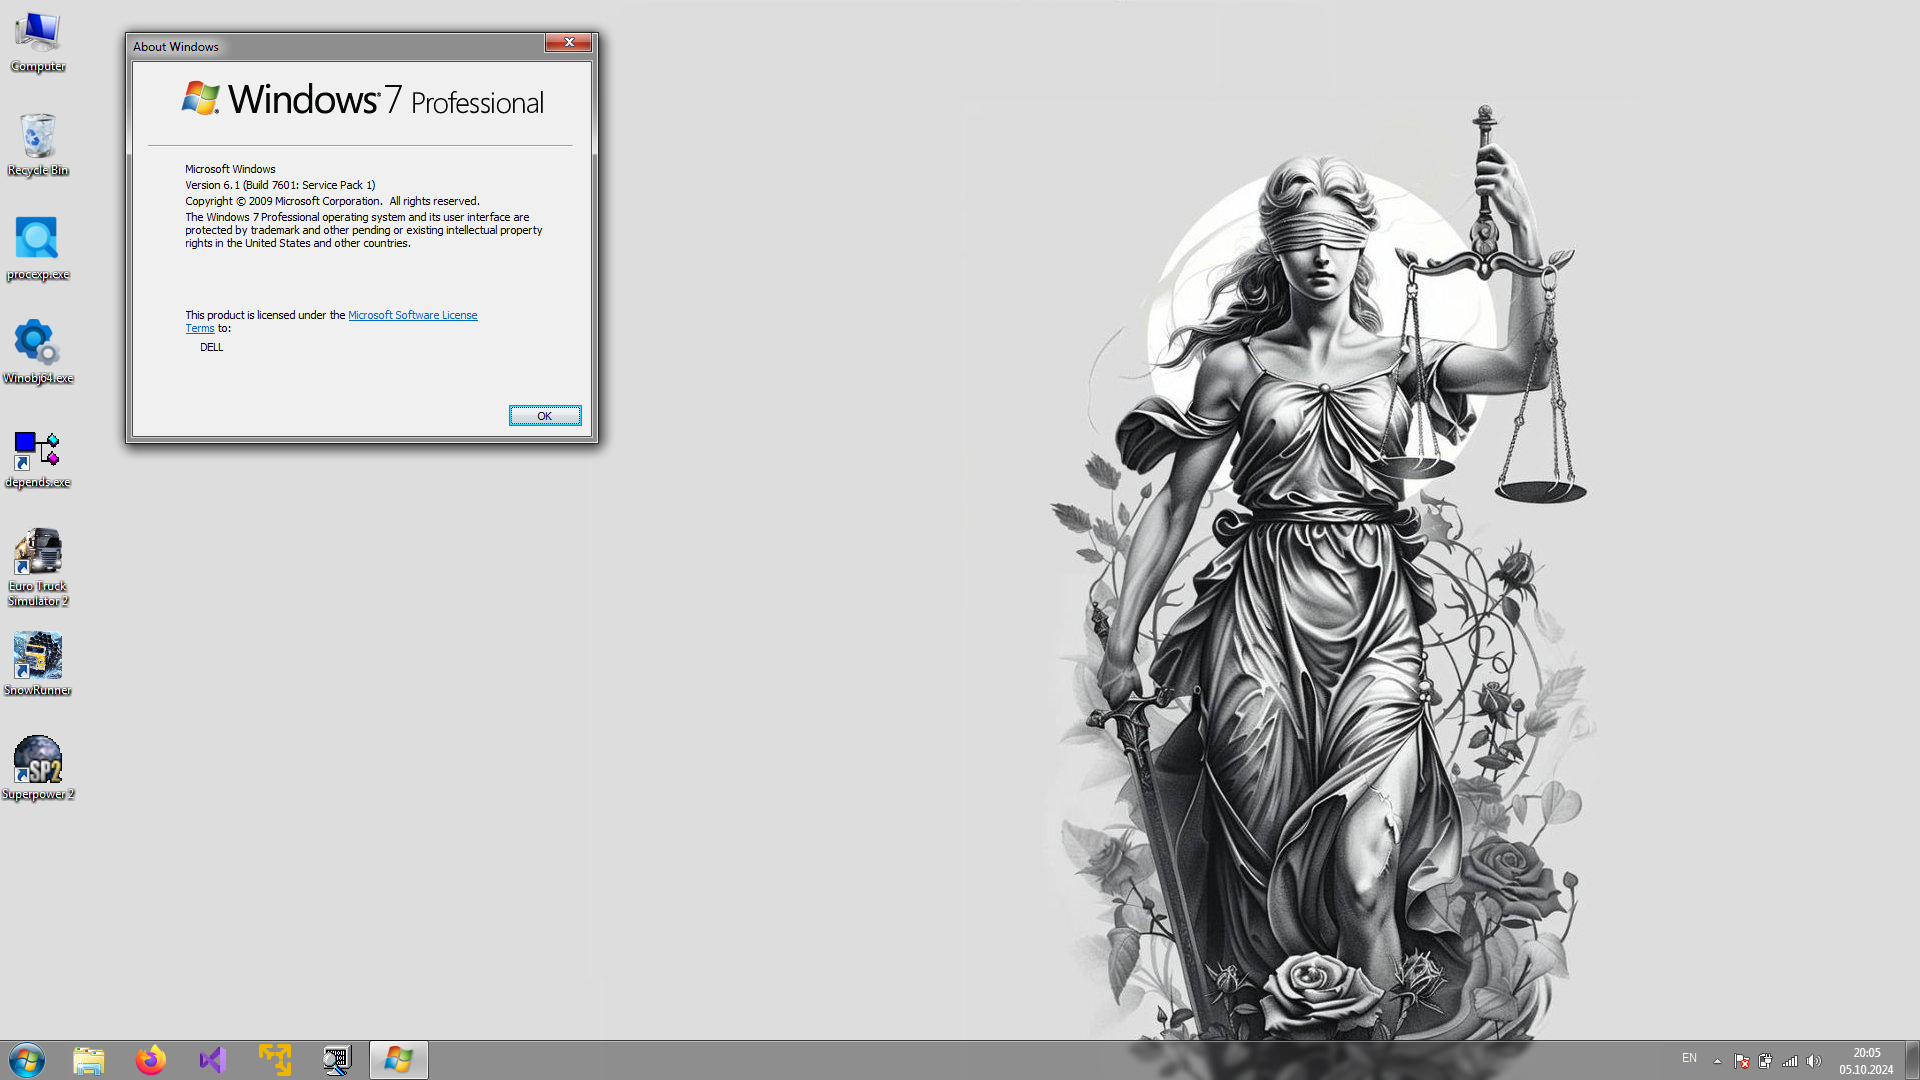Image resolution: width=1920 pixels, height=1080 pixels.
Task: Open the Action Center flag icon
Action: tap(1741, 1061)
